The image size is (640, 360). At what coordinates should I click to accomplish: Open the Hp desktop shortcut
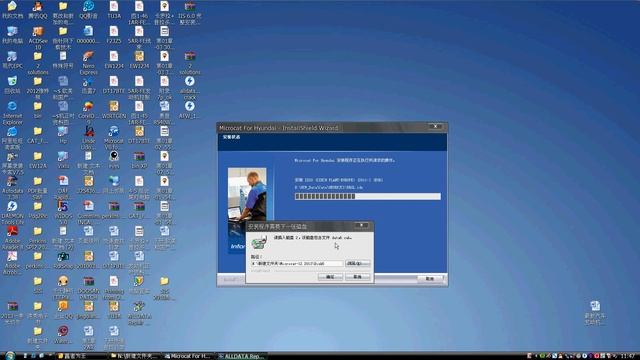tap(63, 135)
